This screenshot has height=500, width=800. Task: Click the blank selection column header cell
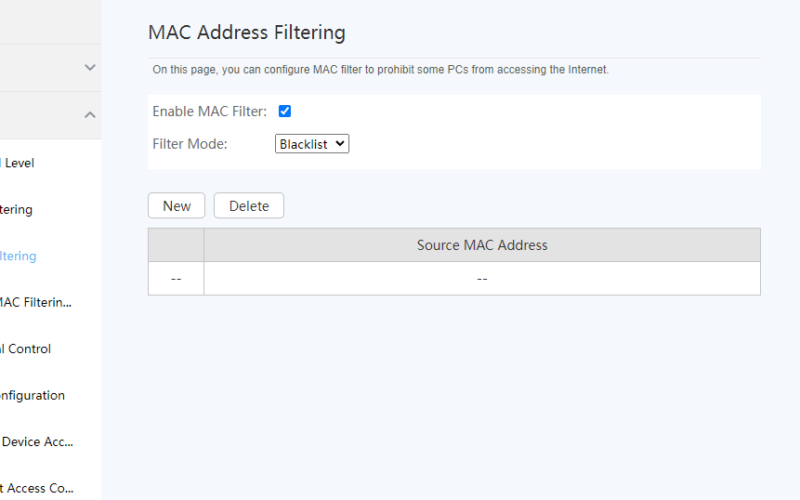pos(176,245)
